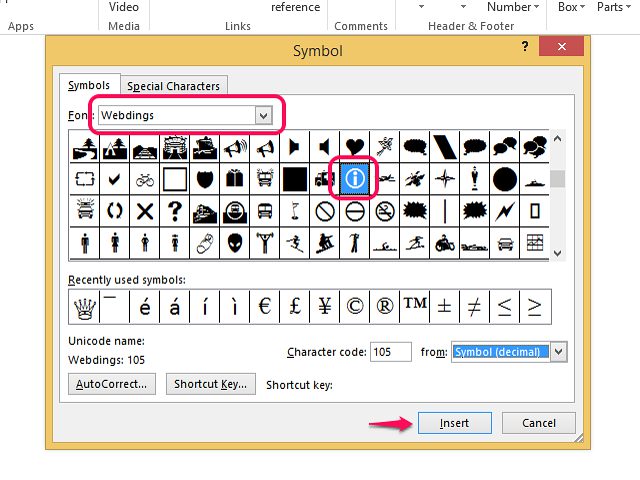The image size is (640, 480).
Task: Click the Insert button
Action: pos(454,423)
